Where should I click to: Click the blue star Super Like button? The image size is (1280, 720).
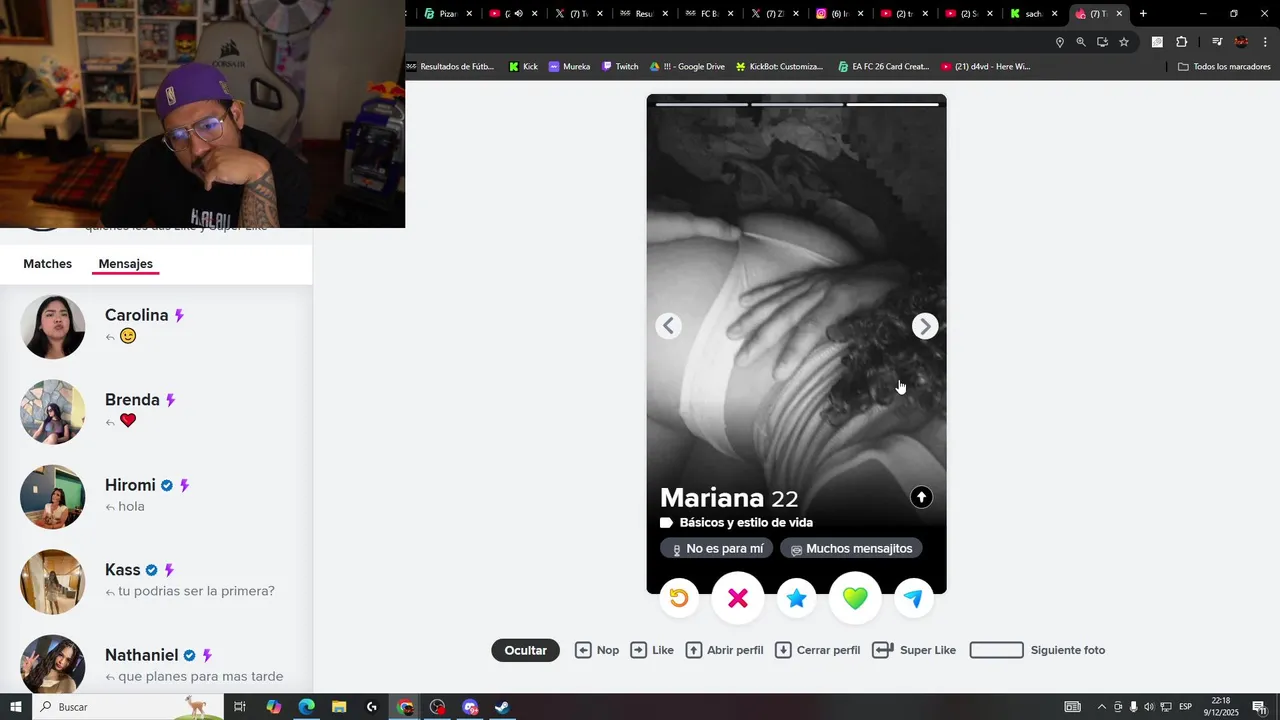coord(796,598)
